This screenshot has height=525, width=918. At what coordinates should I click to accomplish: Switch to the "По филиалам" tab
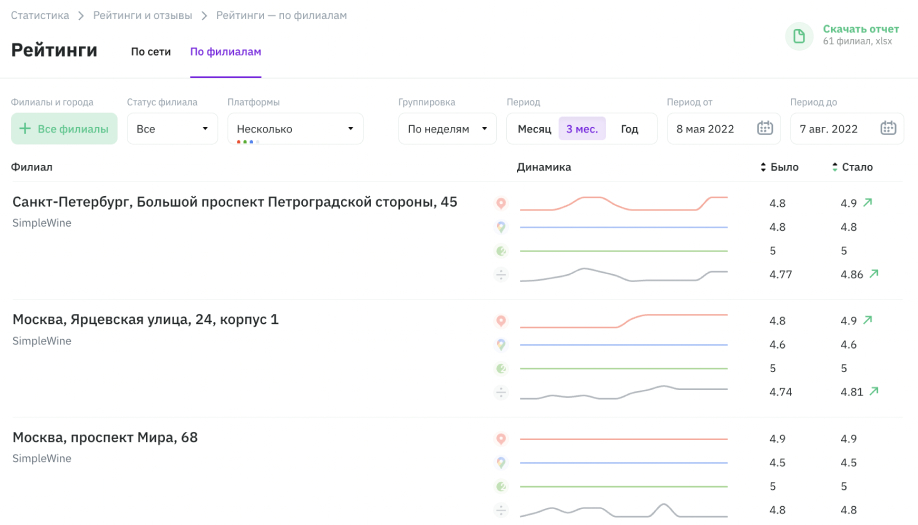pyautogui.click(x=226, y=51)
